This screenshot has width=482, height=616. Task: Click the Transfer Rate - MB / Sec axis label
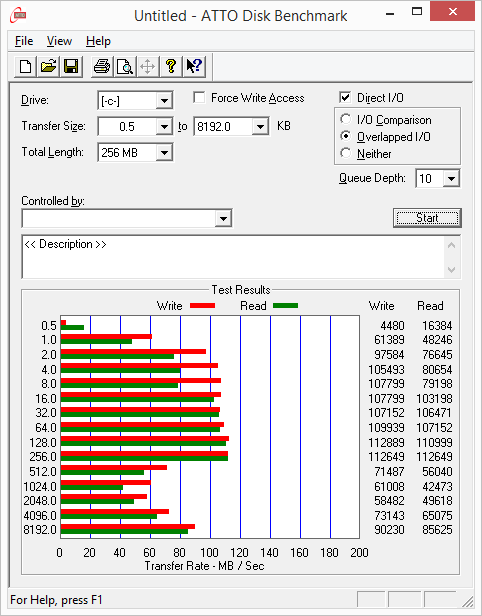pyautogui.click(x=204, y=566)
